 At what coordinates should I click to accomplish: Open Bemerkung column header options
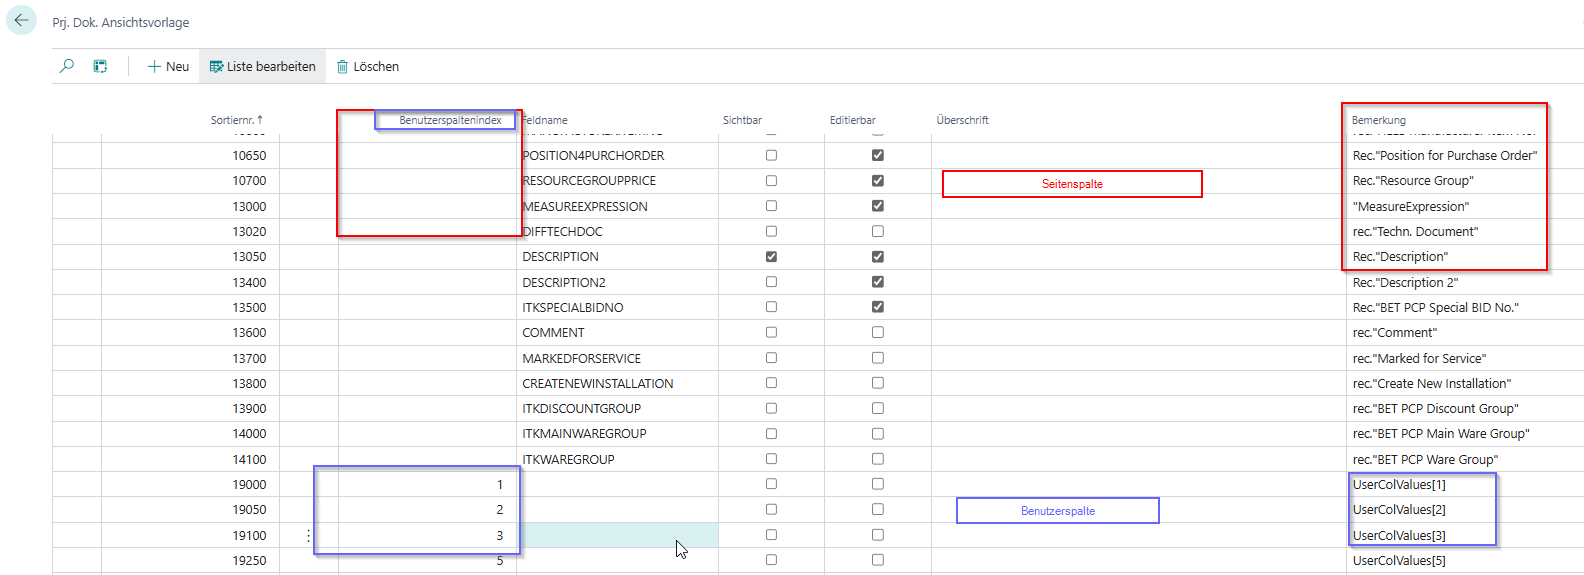point(1379,120)
